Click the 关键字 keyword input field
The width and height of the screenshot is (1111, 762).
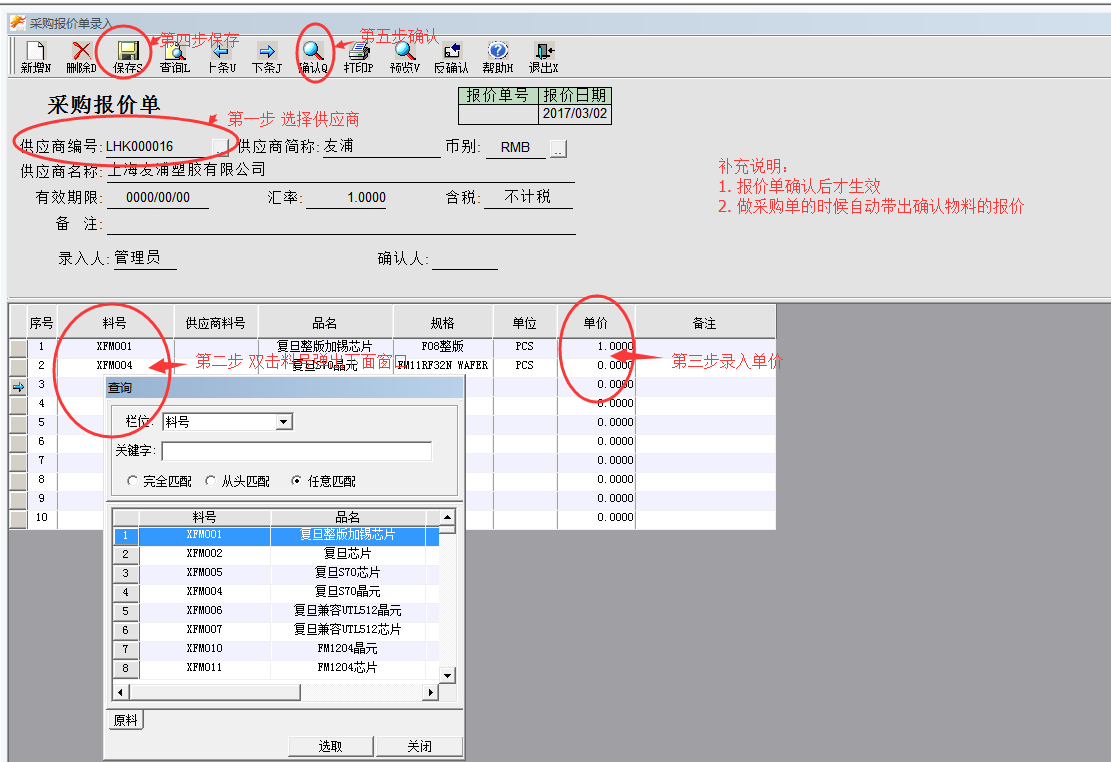click(x=296, y=451)
